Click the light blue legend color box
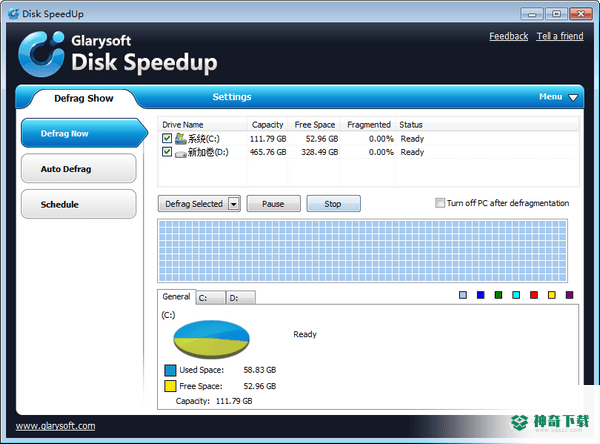600x444 pixels. 463,295
